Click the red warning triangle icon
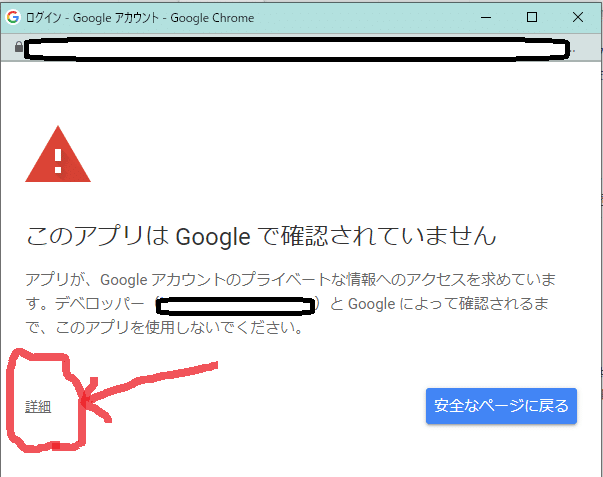This screenshot has width=603, height=477. click(58, 155)
